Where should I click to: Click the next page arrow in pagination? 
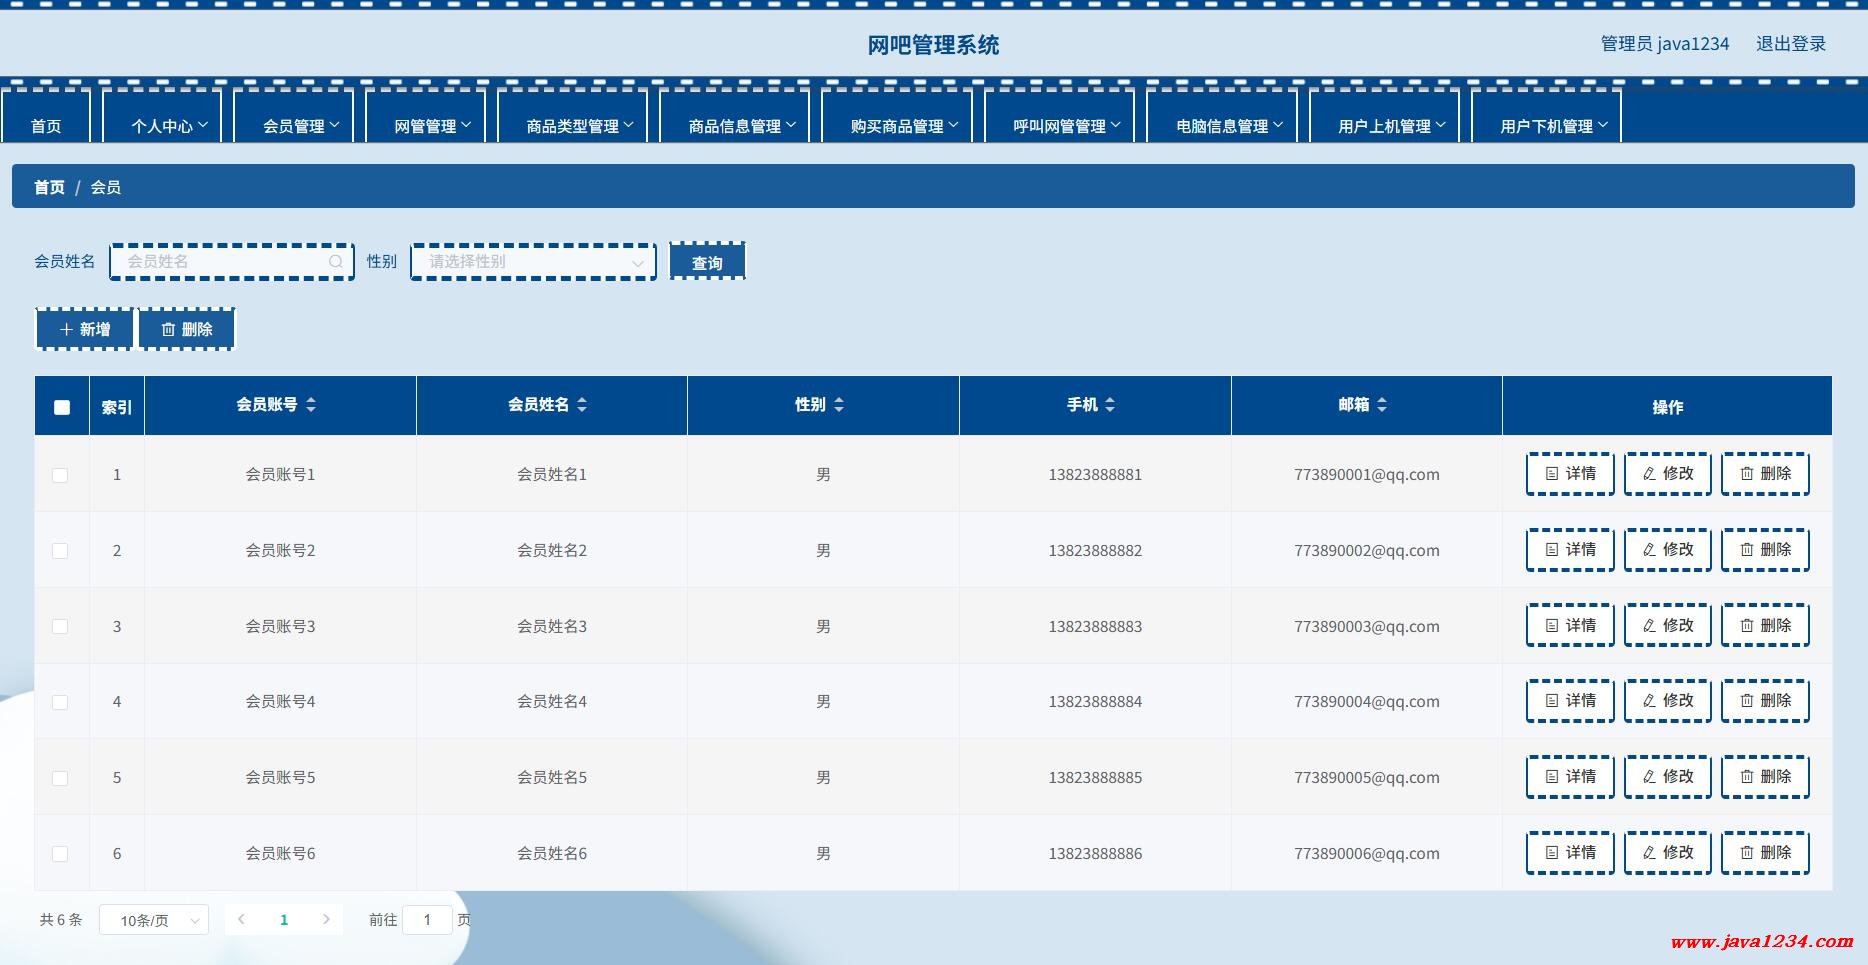coord(326,920)
